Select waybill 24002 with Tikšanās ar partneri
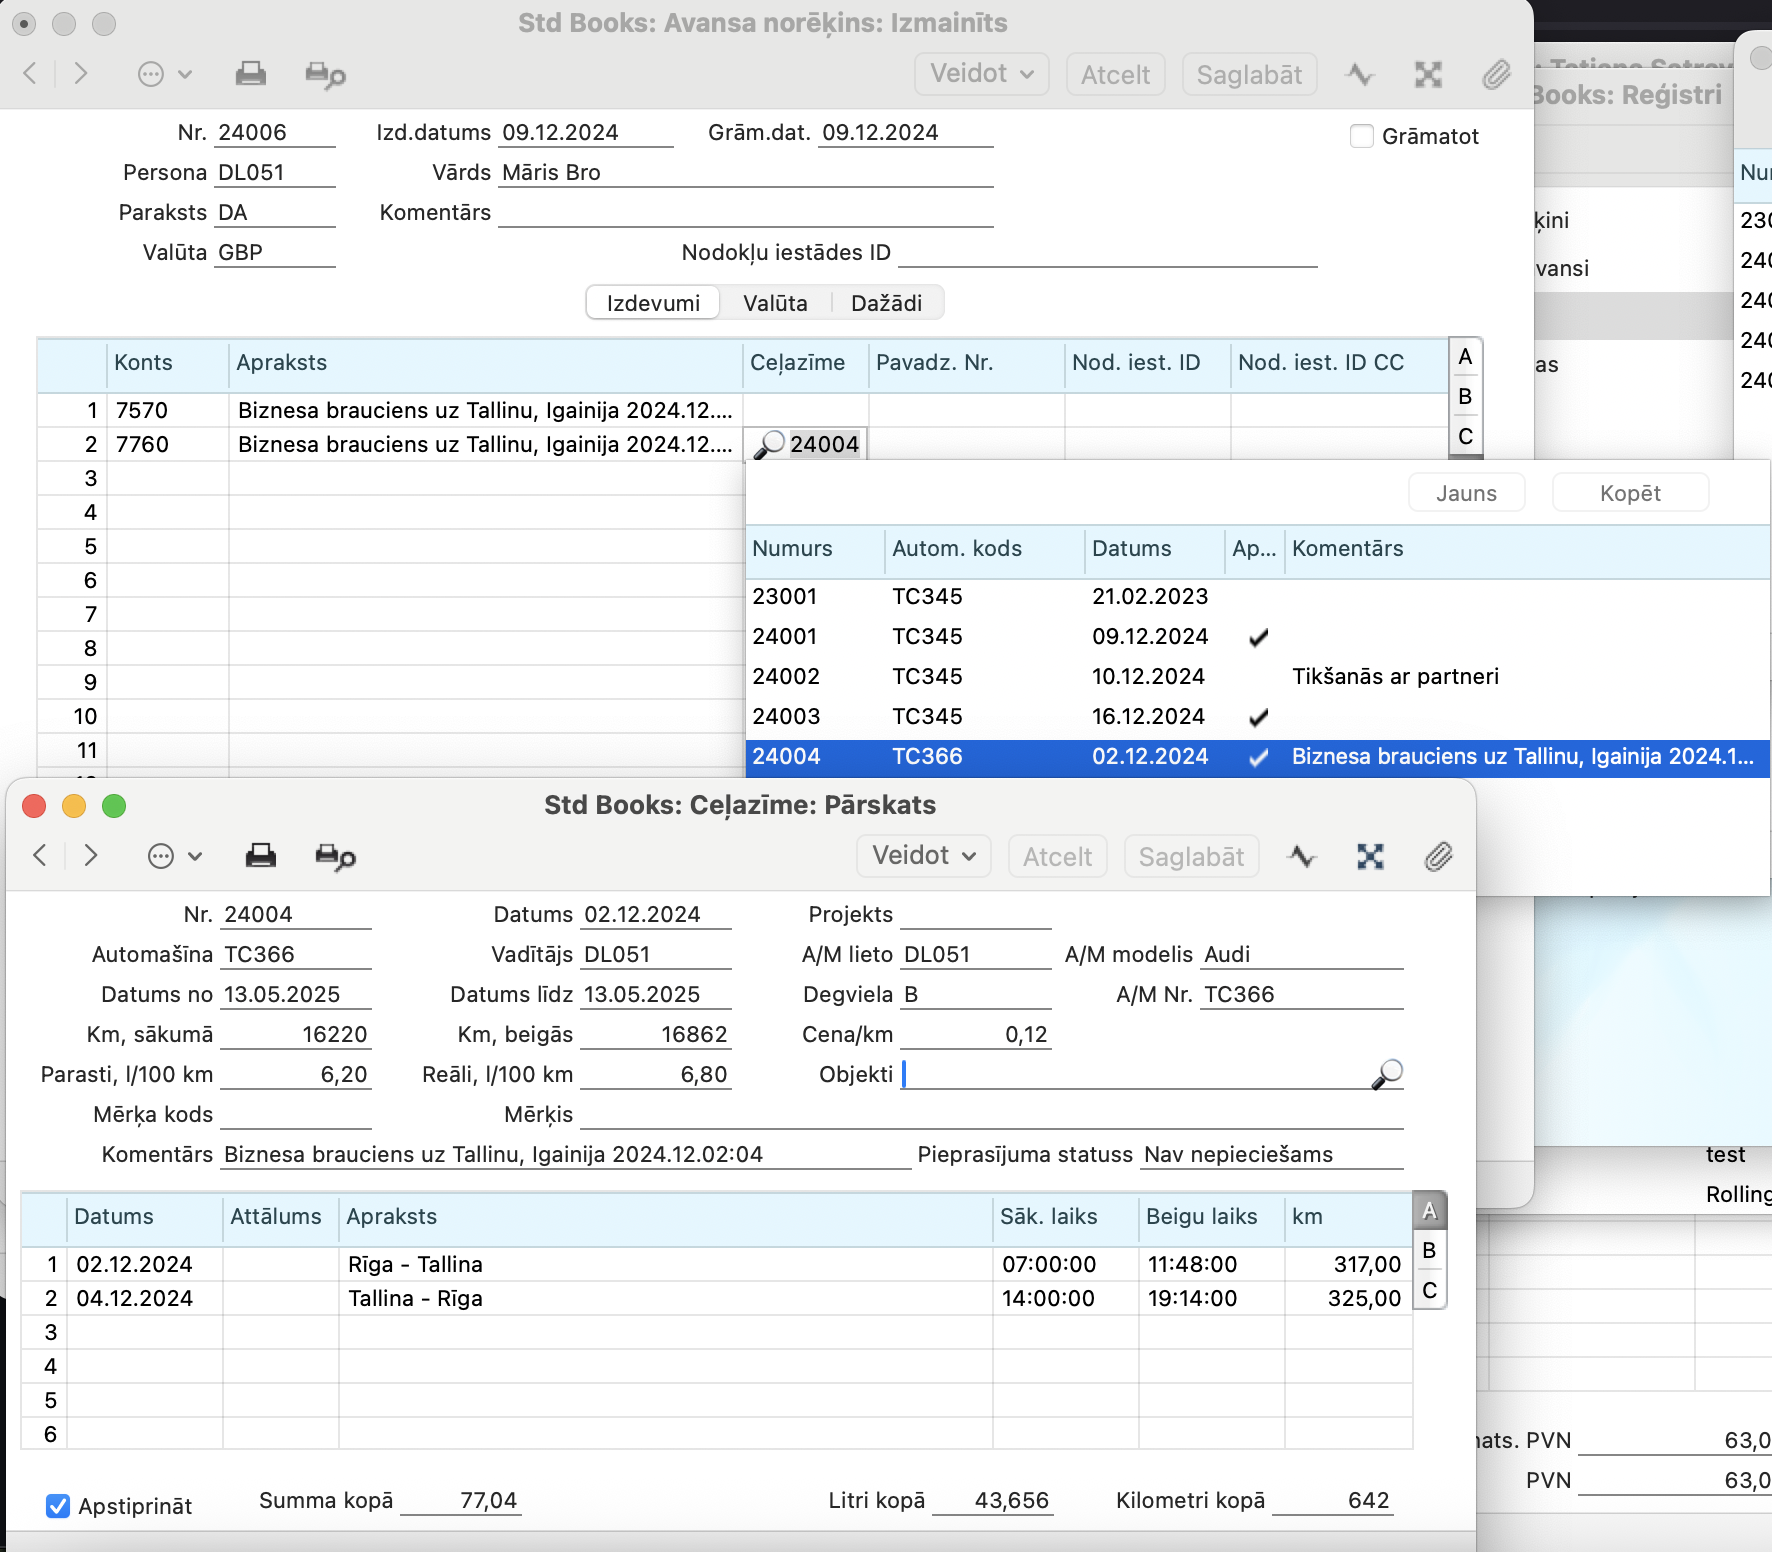Image resolution: width=1772 pixels, height=1552 pixels. [x=1258, y=677]
